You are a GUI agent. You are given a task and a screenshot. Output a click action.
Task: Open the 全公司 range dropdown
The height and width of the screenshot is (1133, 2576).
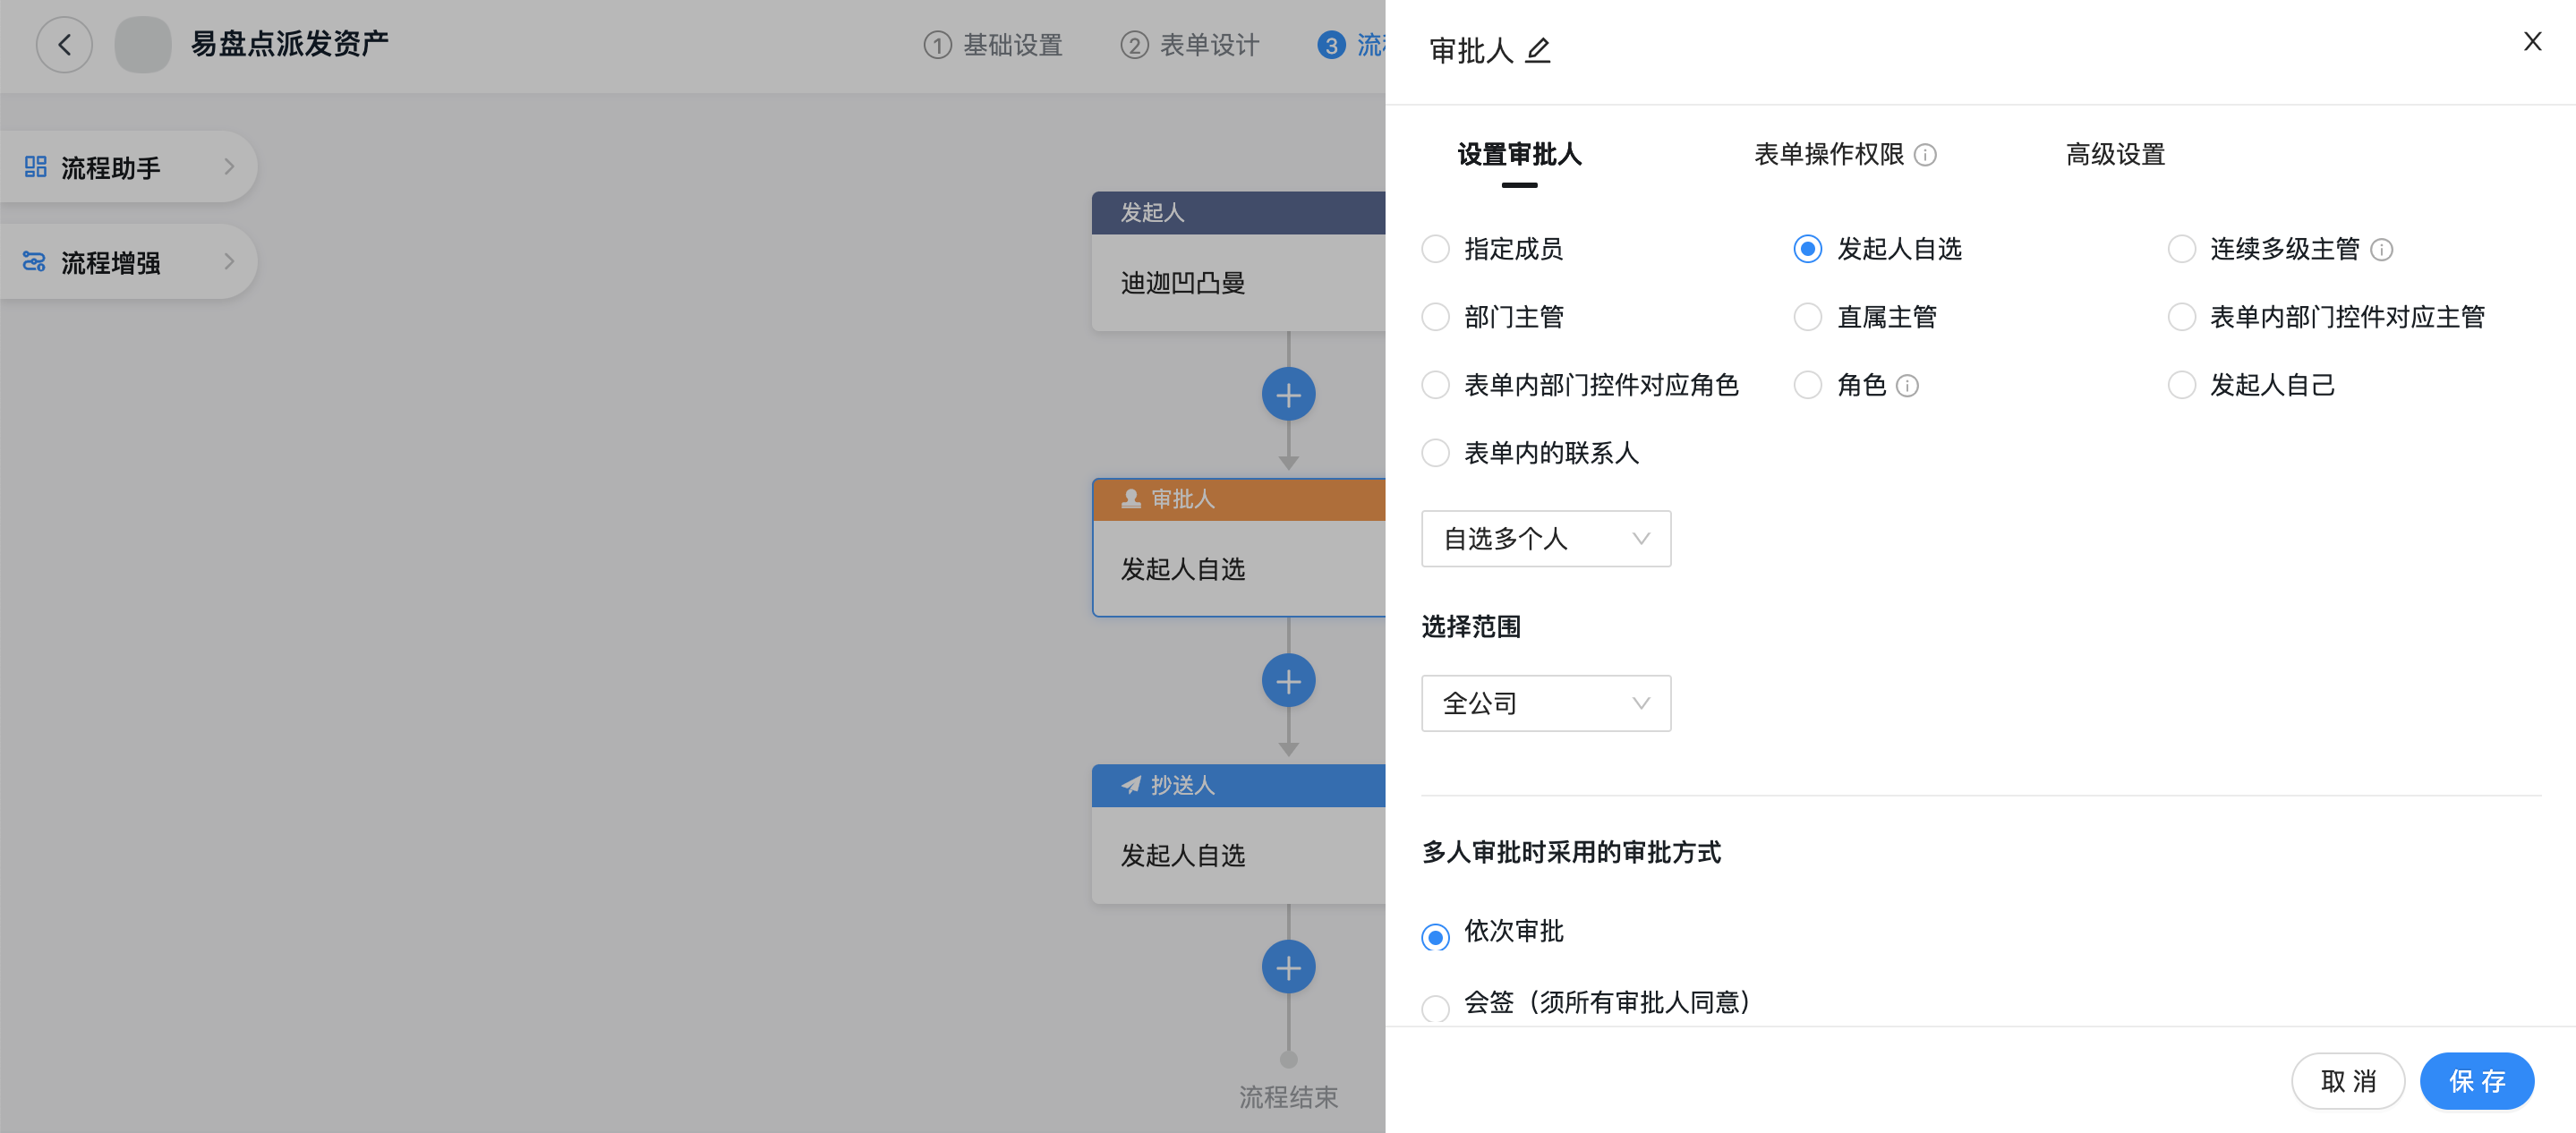pos(1545,703)
